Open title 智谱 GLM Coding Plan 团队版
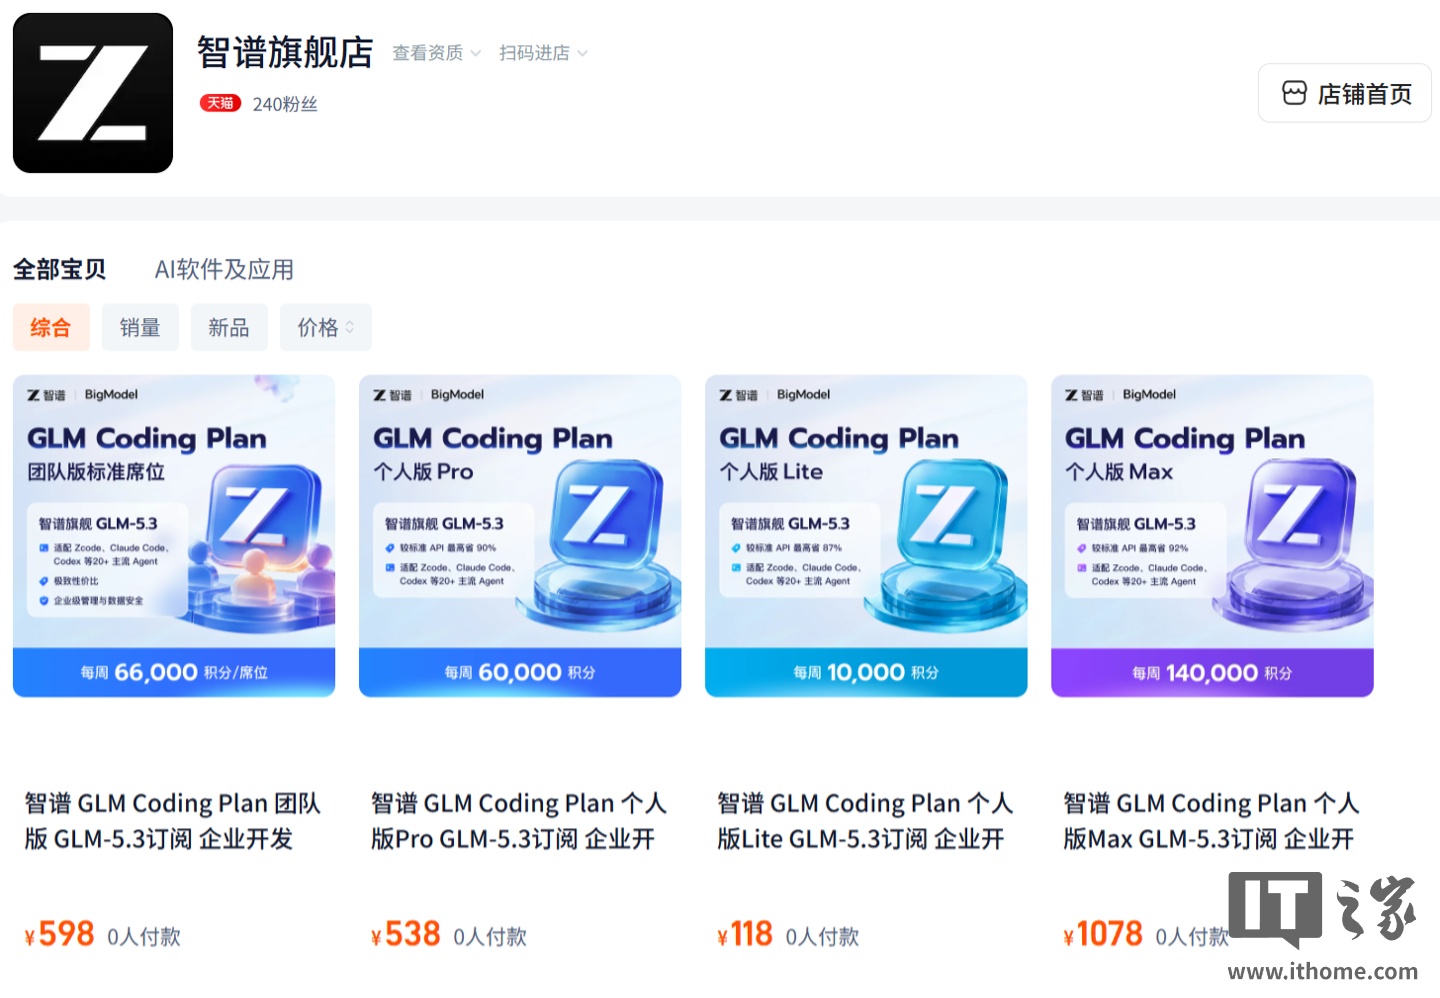 coord(172,821)
